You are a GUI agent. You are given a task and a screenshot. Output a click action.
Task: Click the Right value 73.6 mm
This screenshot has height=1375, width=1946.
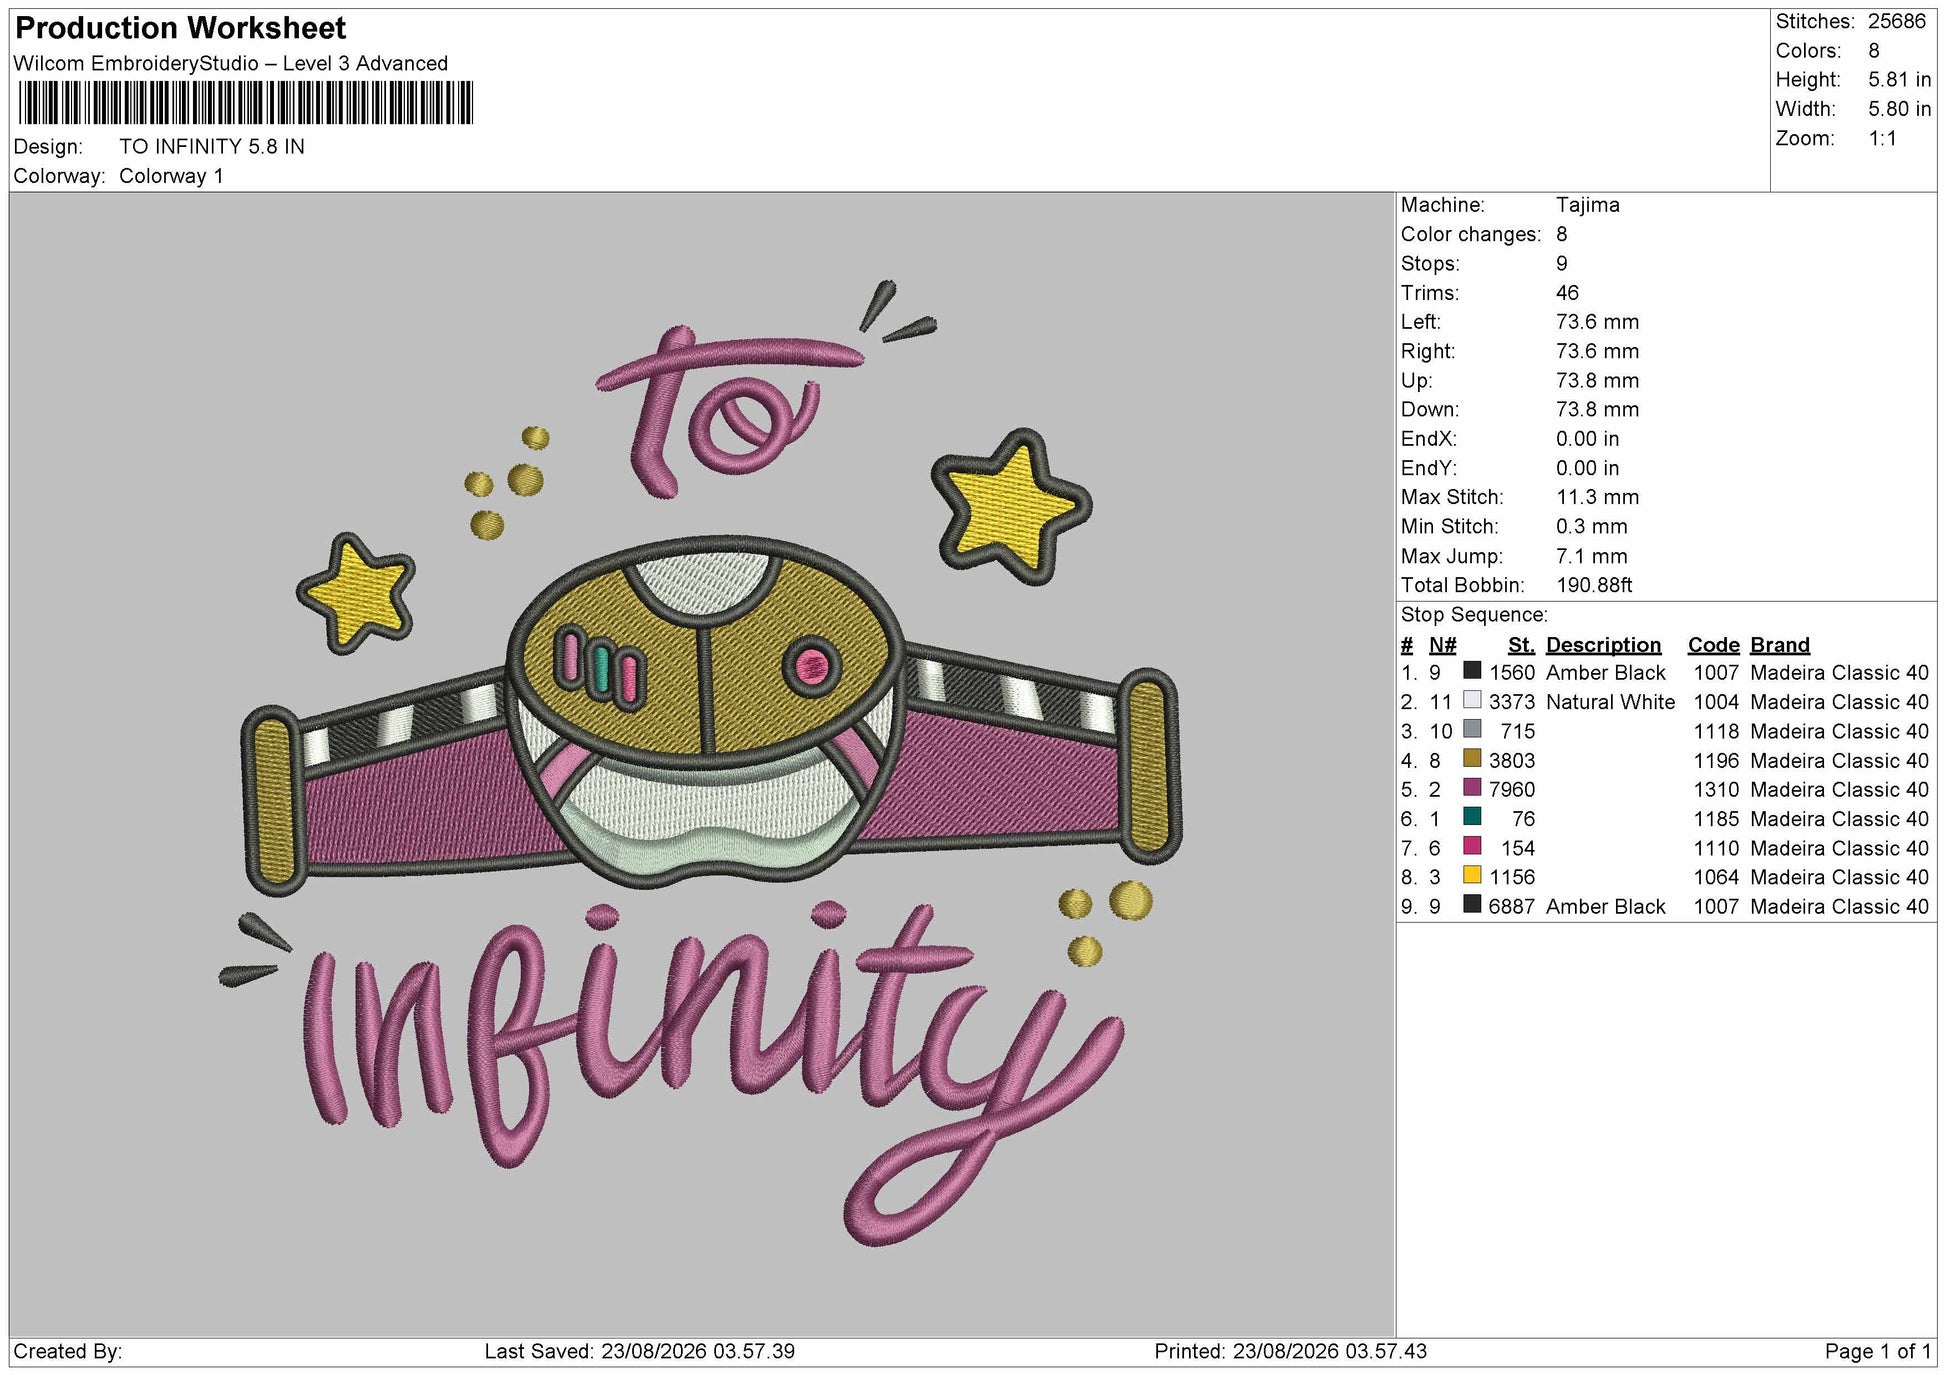click(1597, 351)
